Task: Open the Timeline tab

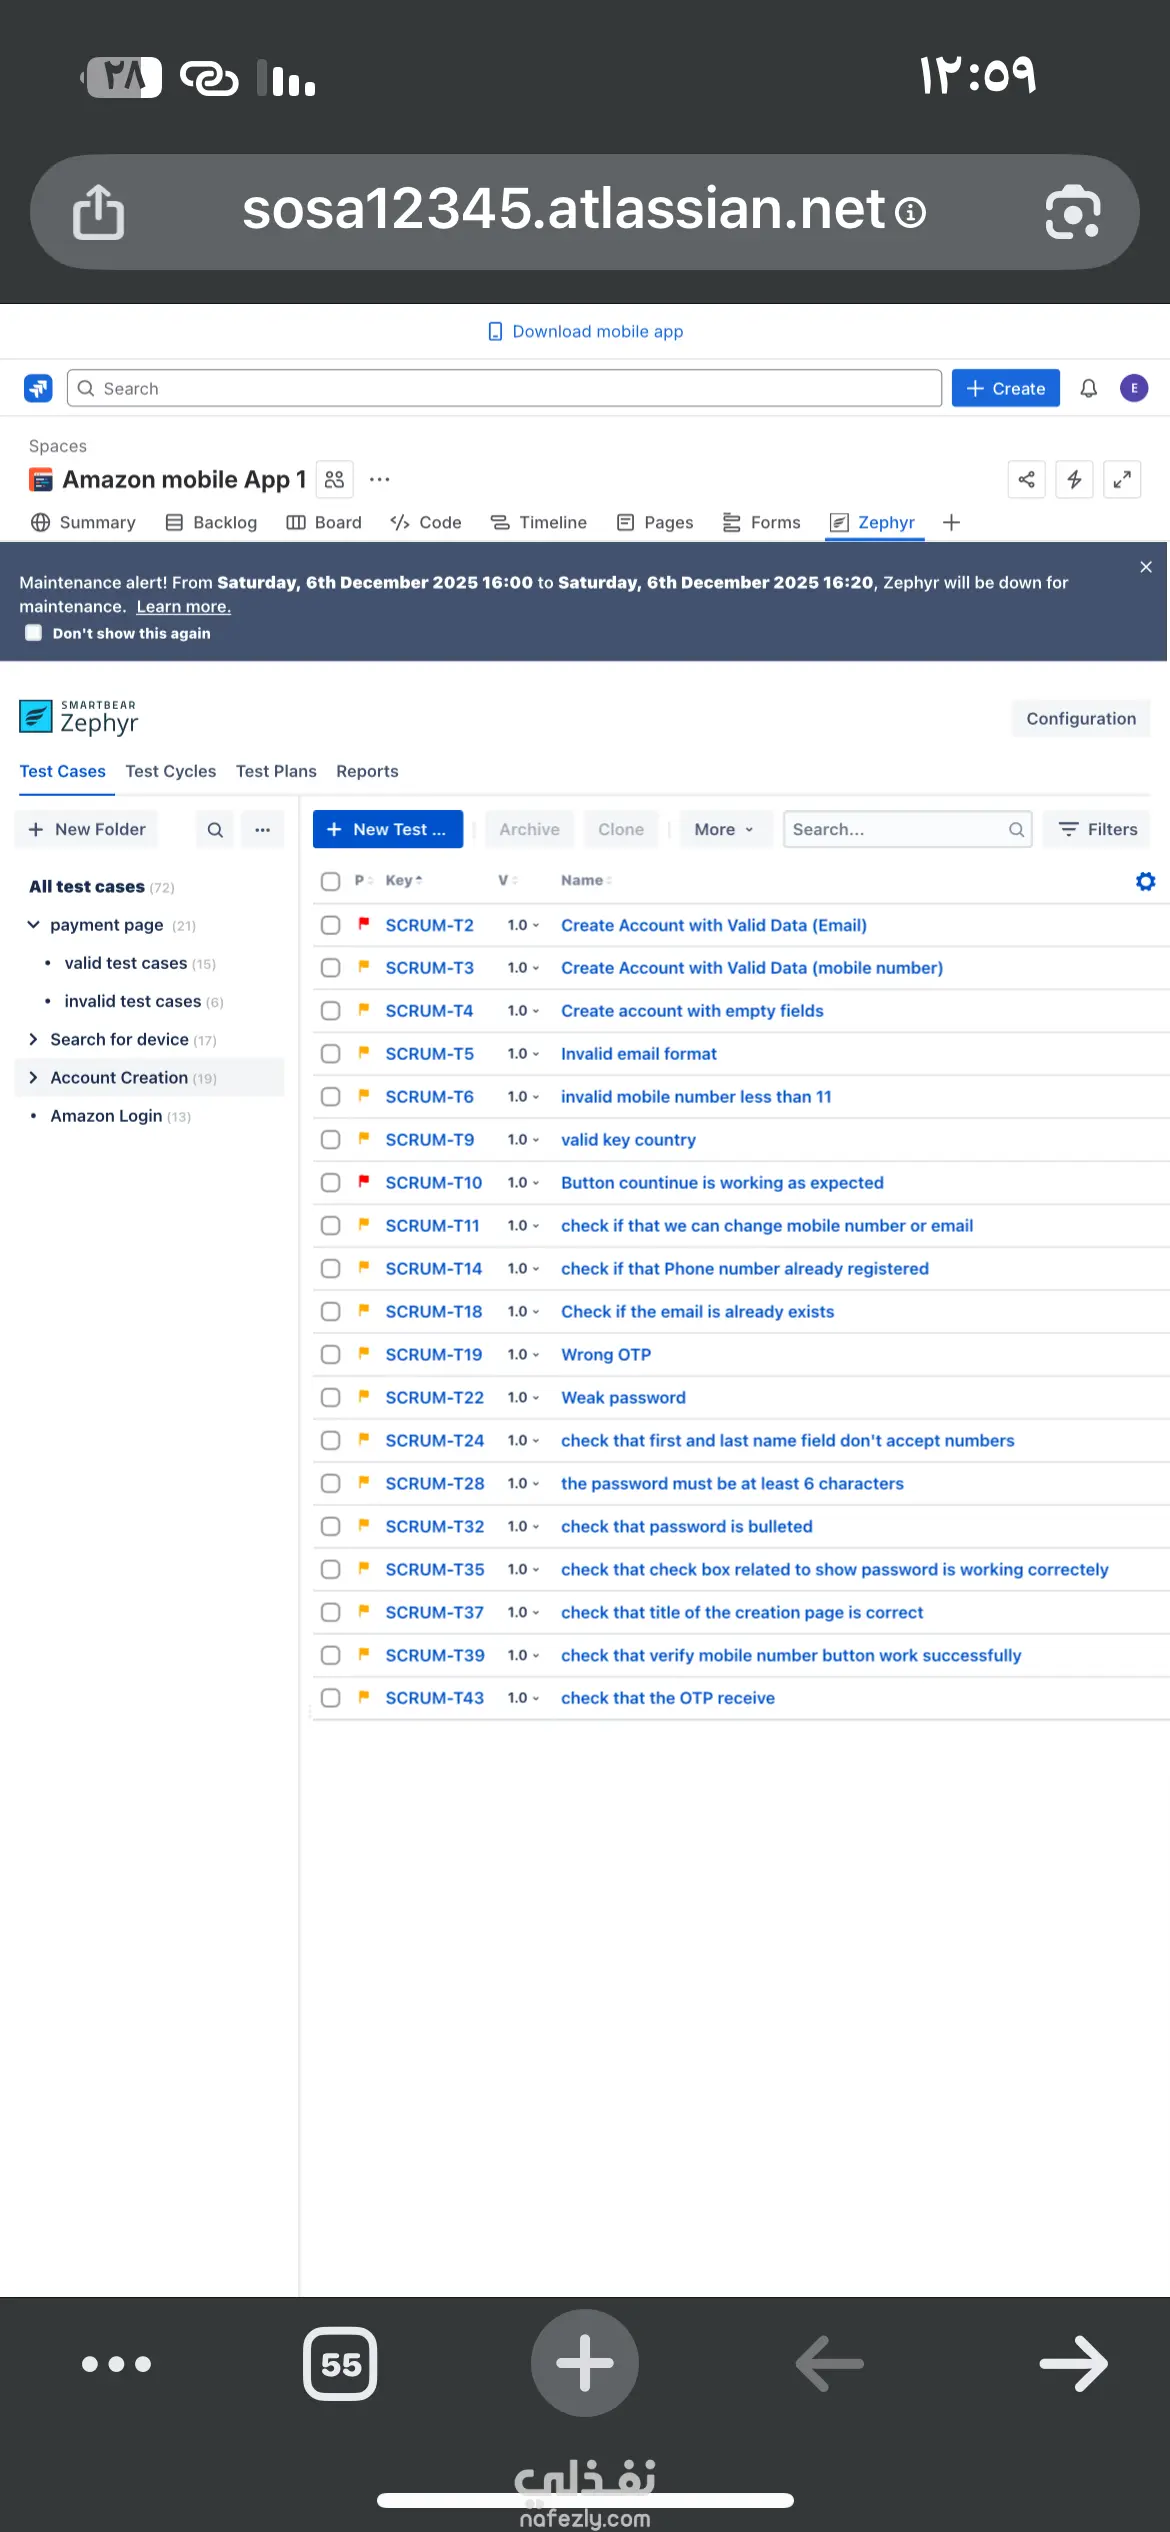Action: click(538, 522)
